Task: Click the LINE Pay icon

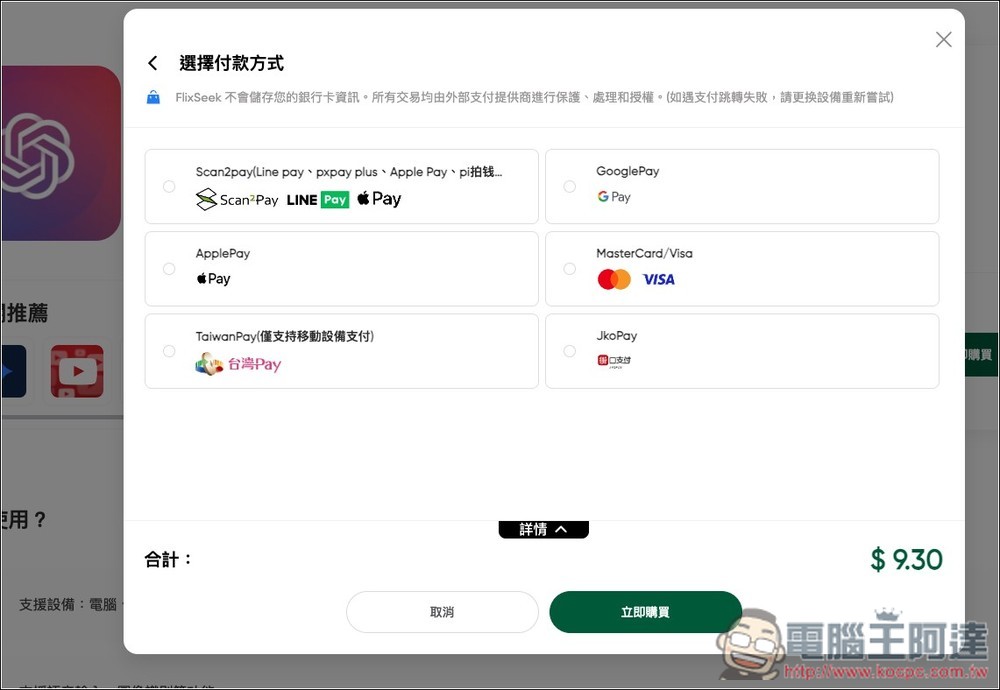Action: [x=318, y=200]
